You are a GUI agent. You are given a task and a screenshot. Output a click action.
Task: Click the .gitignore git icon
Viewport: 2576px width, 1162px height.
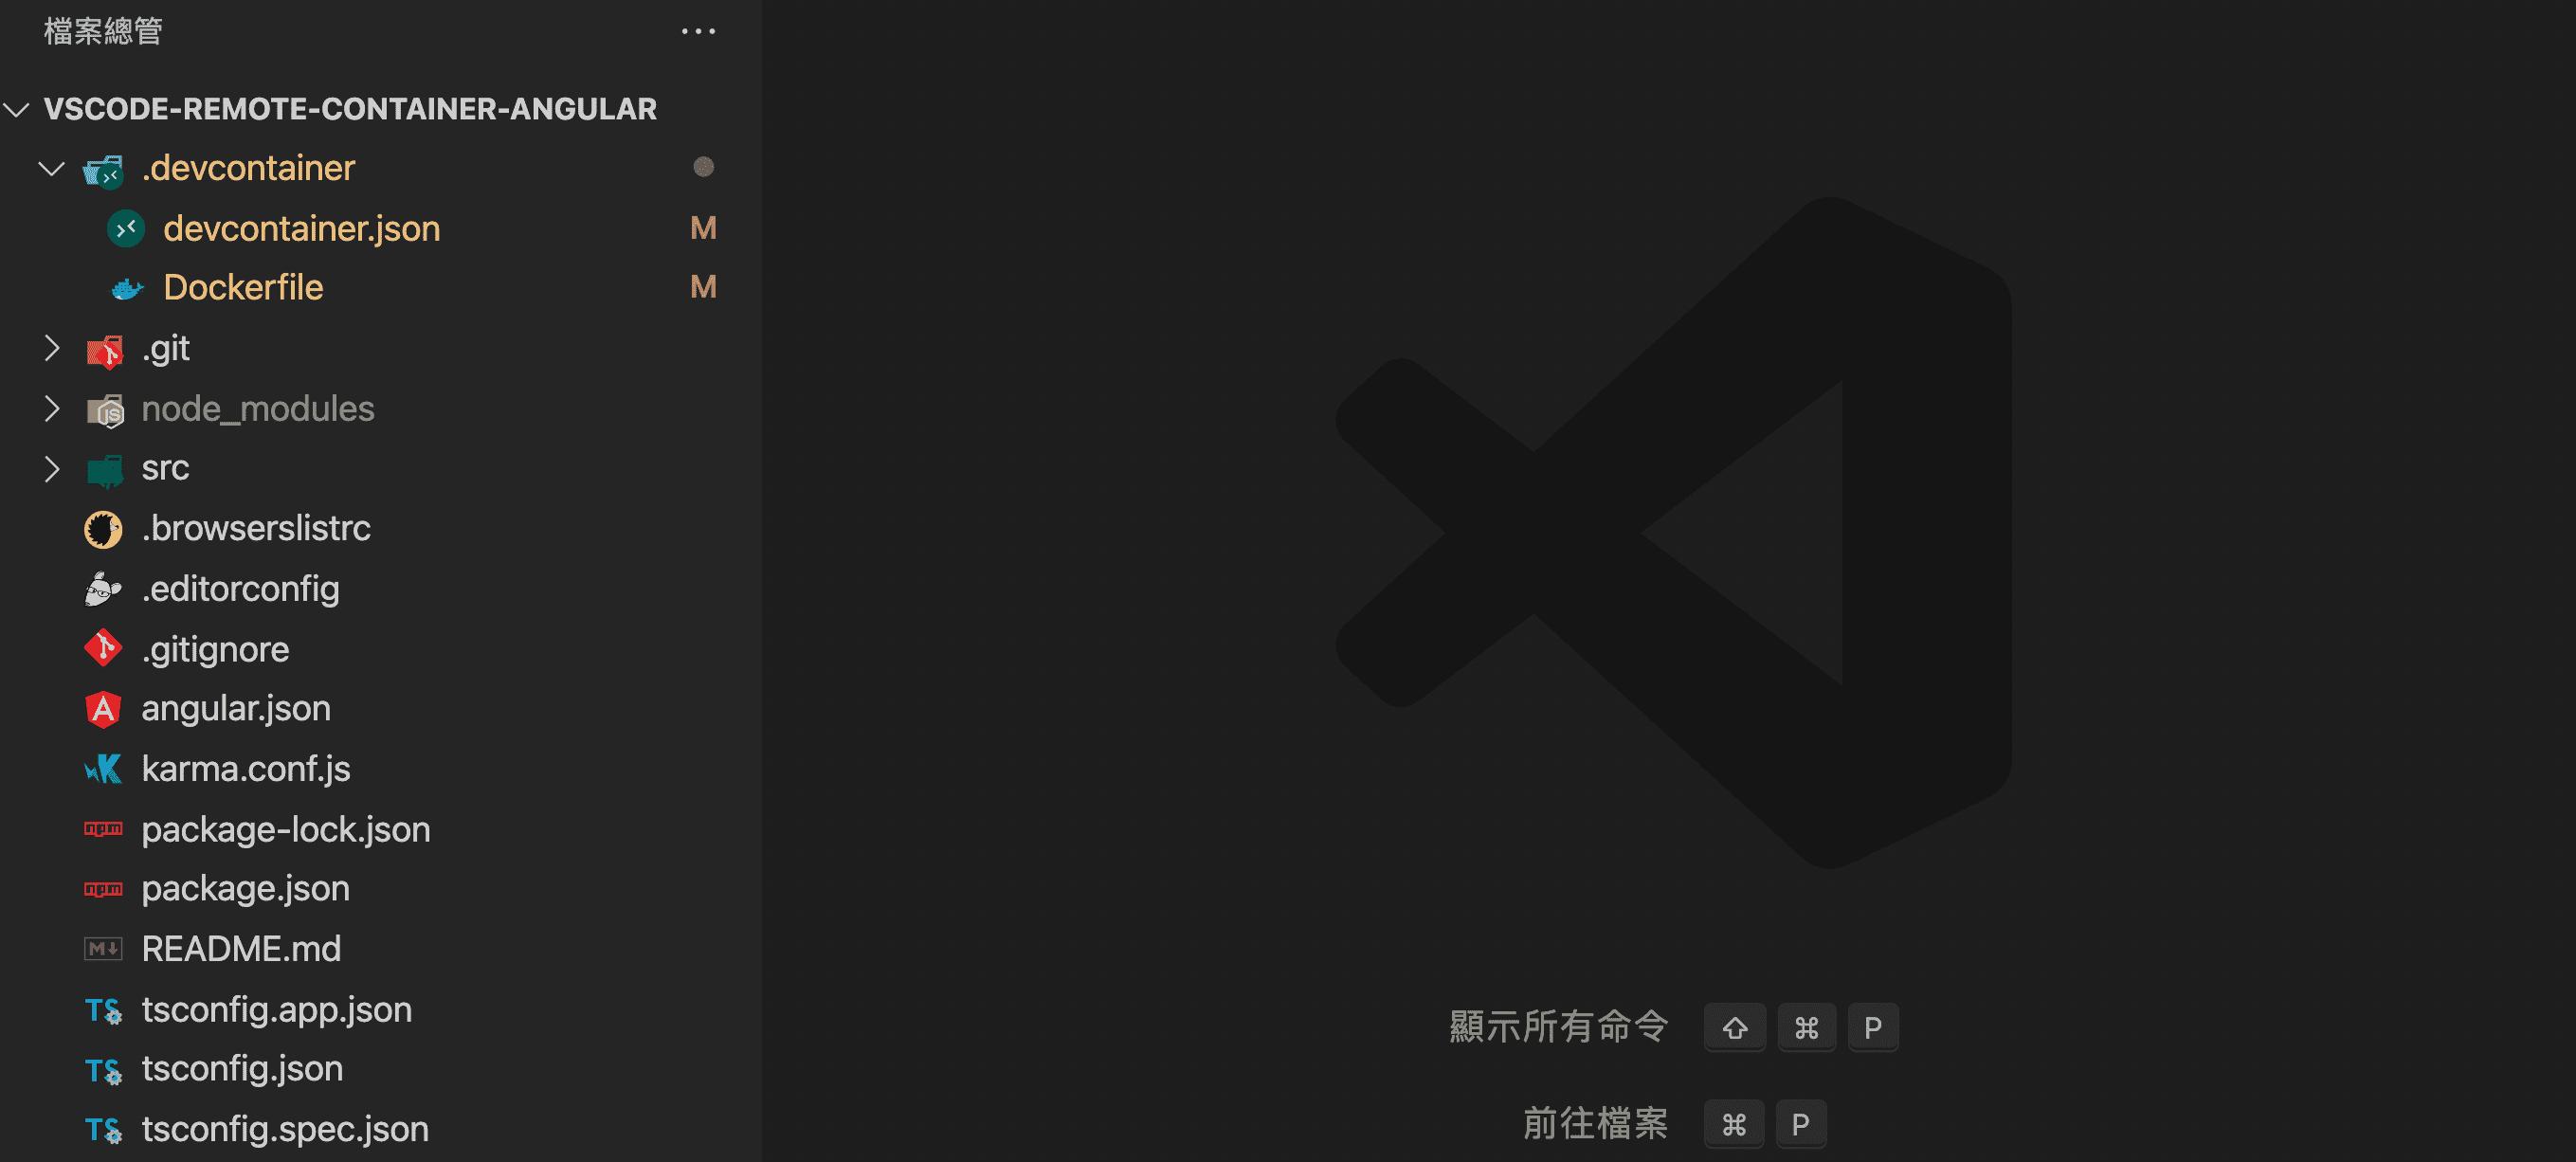(x=103, y=649)
